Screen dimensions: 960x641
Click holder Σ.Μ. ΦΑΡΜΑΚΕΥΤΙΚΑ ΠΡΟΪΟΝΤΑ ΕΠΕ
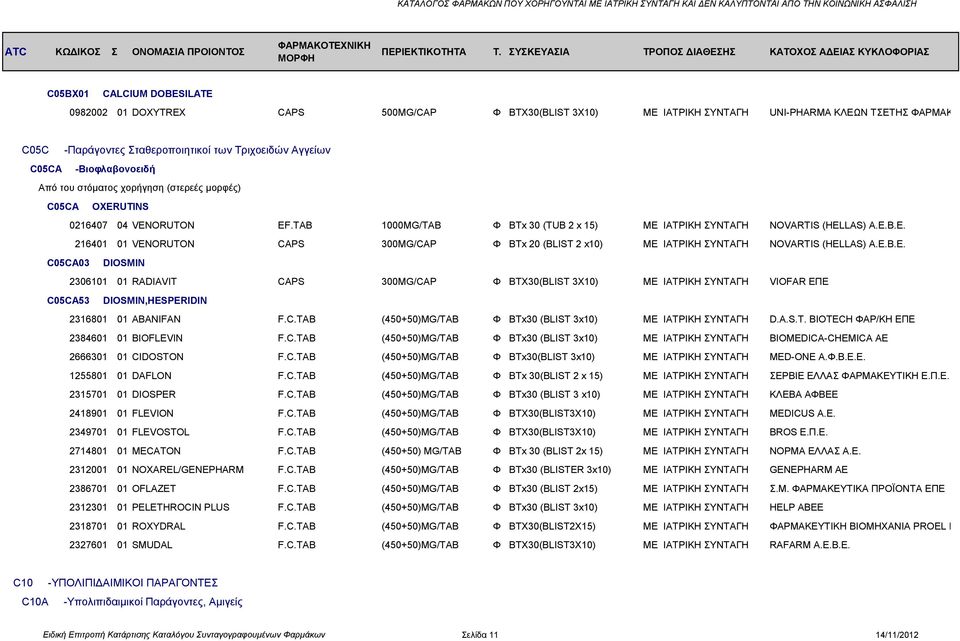click(x=857, y=489)
